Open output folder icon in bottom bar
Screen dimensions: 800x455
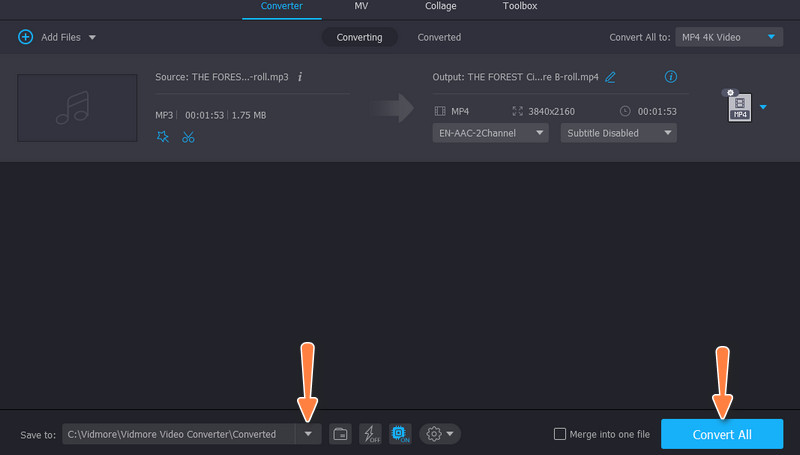(340, 433)
